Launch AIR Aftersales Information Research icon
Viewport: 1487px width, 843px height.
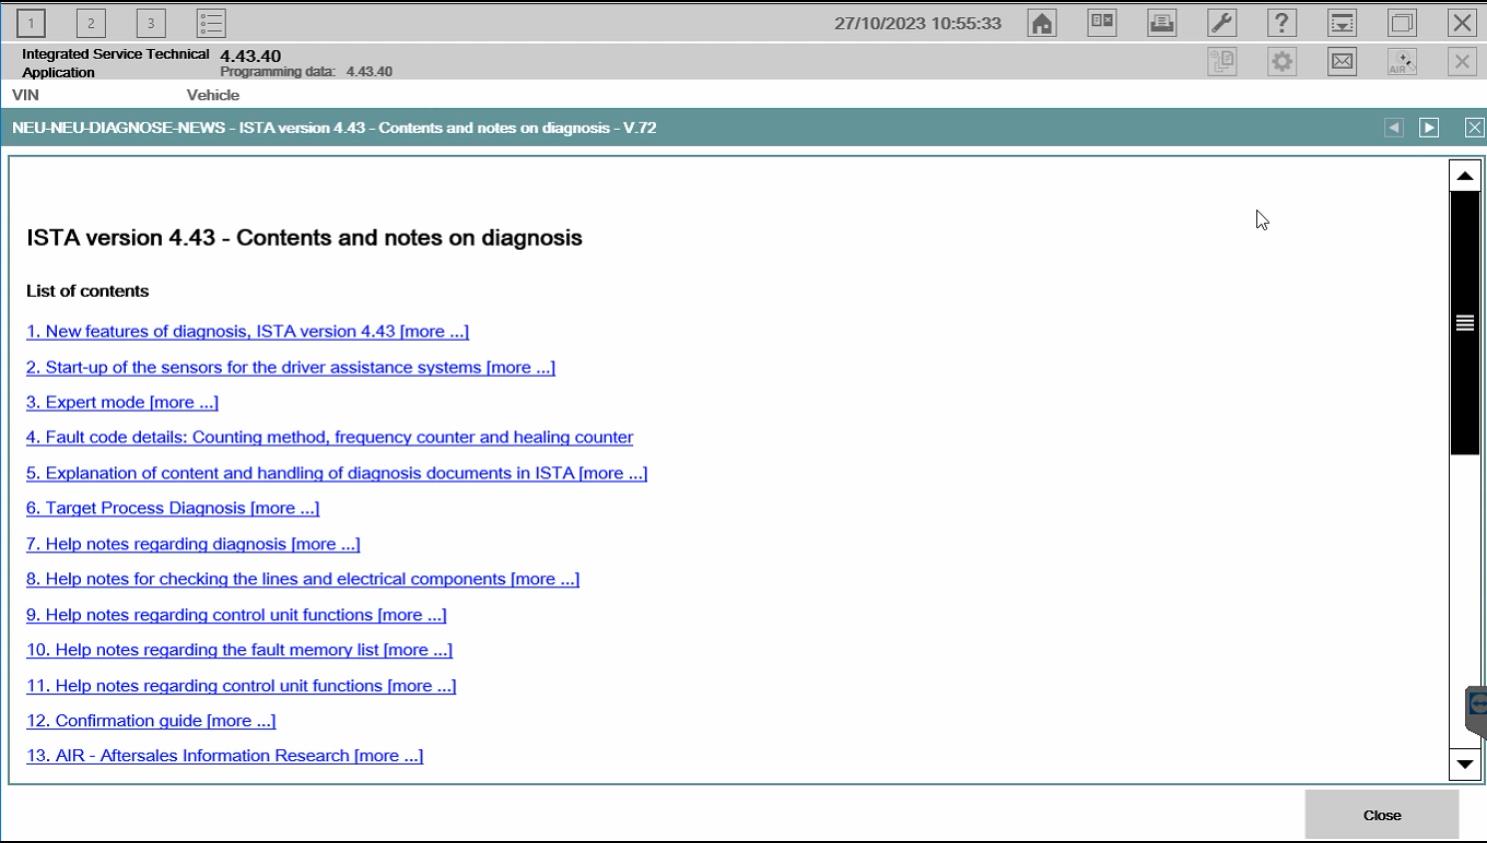[x=1402, y=62]
